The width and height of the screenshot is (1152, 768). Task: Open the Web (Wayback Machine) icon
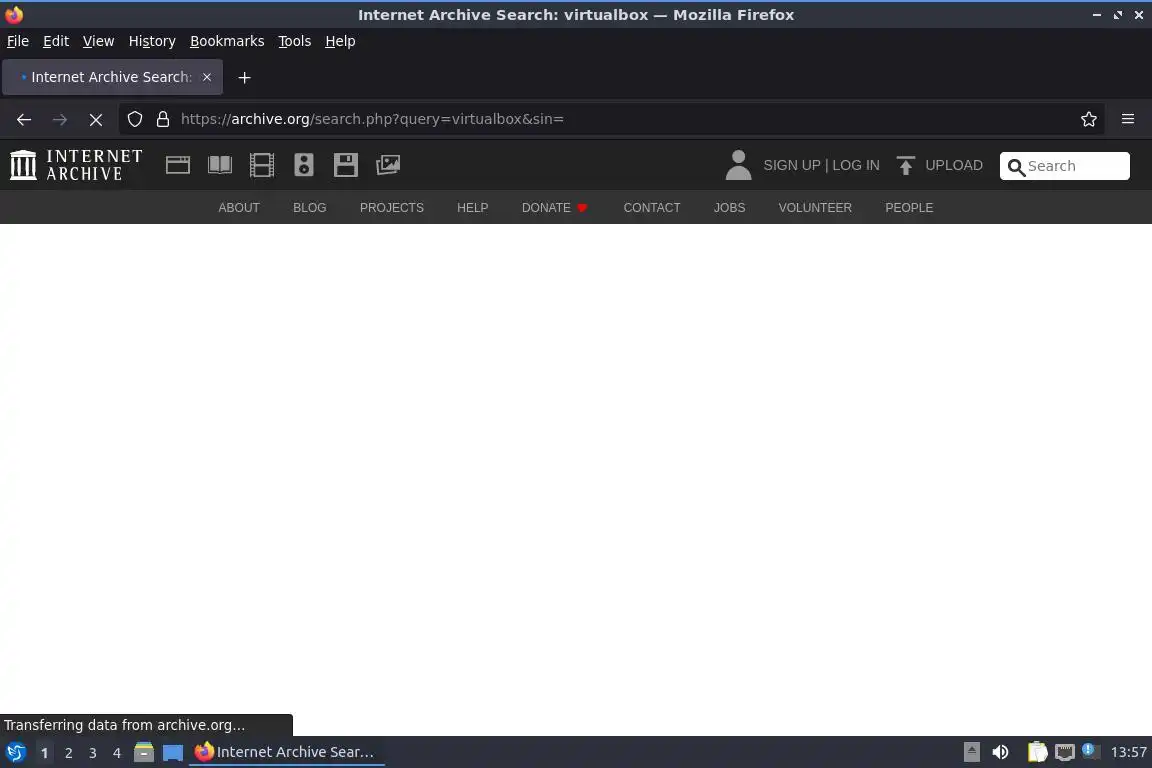click(178, 165)
